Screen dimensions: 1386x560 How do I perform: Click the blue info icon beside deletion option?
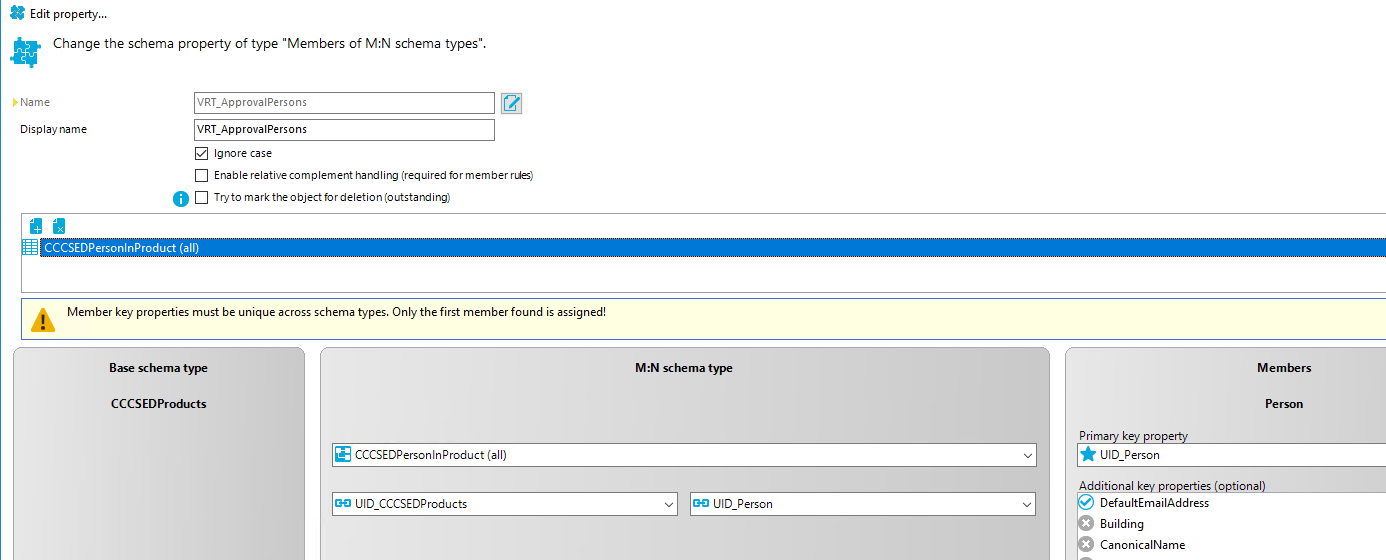click(181, 198)
